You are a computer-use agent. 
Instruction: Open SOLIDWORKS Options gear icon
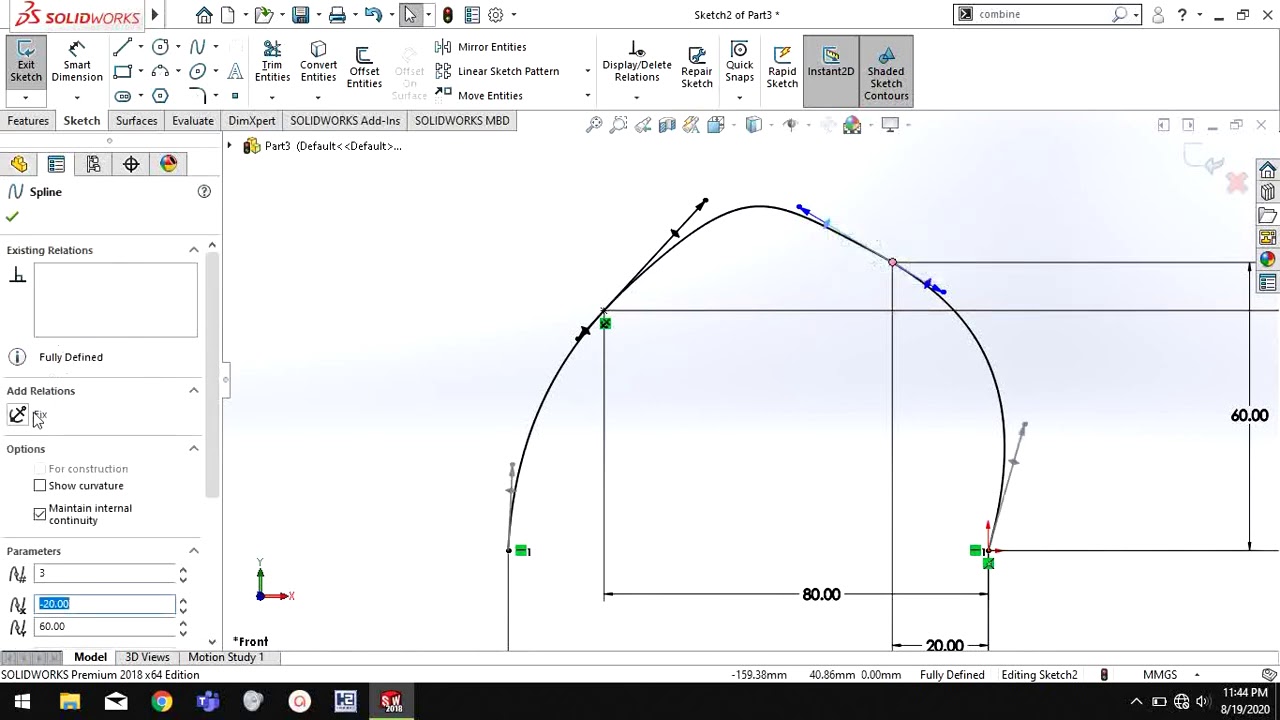click(x=495, y=15)
